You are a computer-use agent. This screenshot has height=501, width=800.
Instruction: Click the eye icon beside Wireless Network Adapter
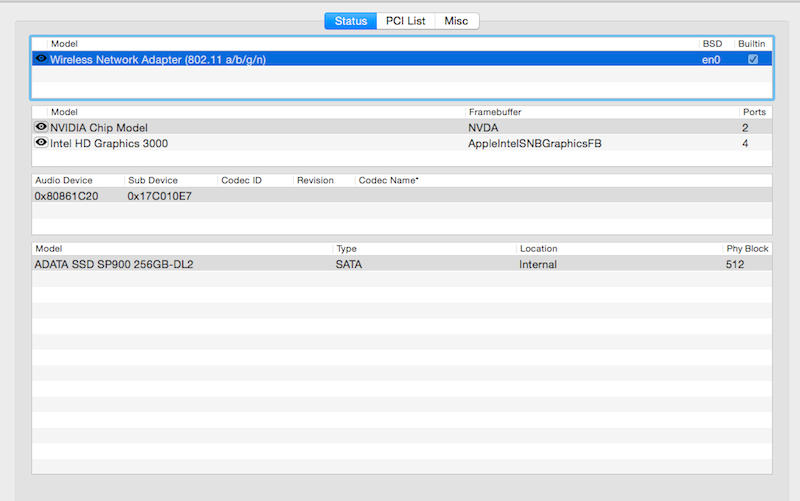41,59
